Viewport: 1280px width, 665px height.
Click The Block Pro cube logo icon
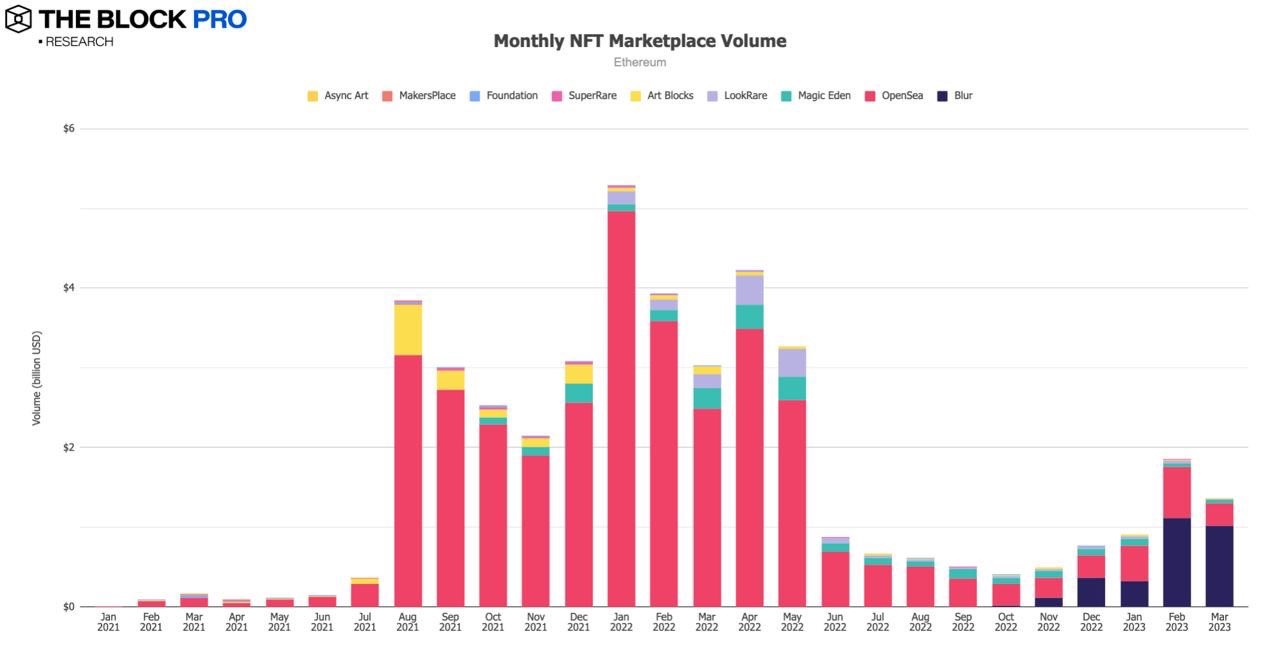pyautogui.click(x=19, y=19)
